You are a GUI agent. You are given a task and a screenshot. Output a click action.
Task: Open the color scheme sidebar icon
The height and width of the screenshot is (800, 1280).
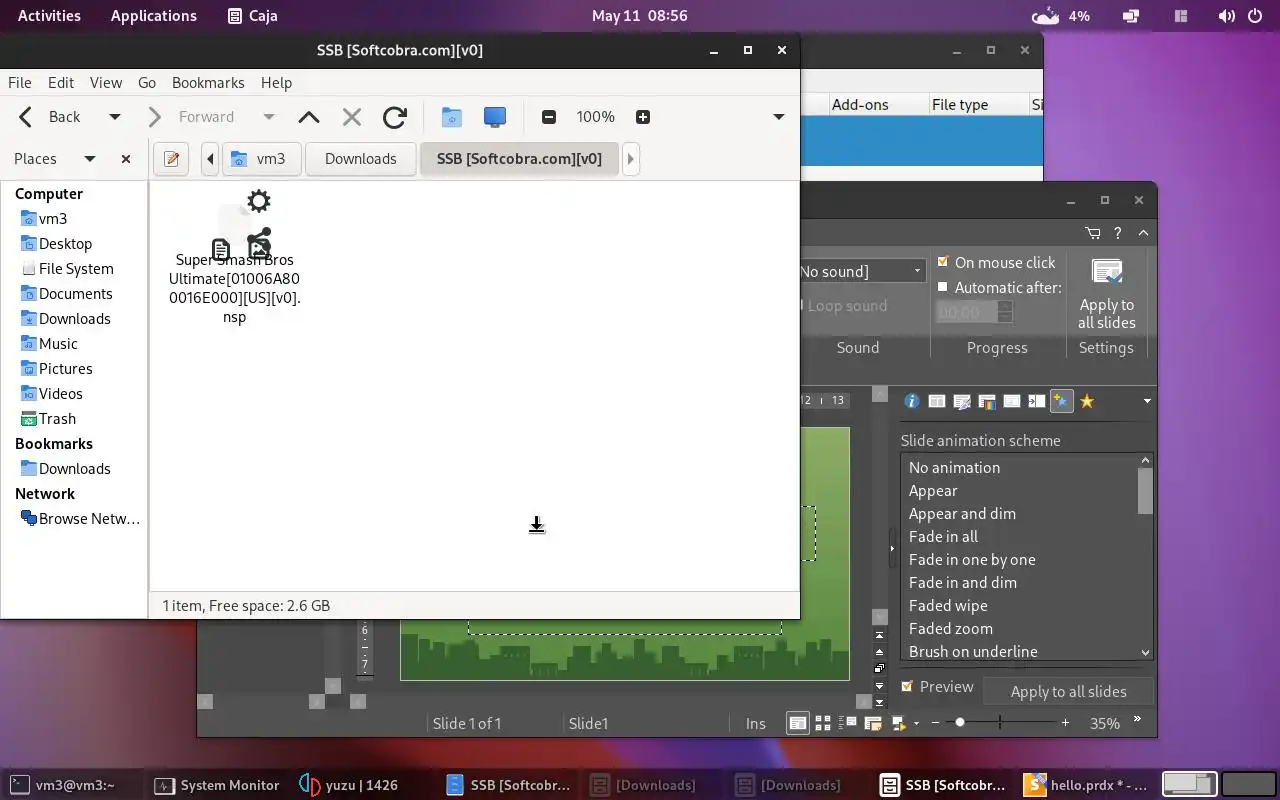(987, 401)
